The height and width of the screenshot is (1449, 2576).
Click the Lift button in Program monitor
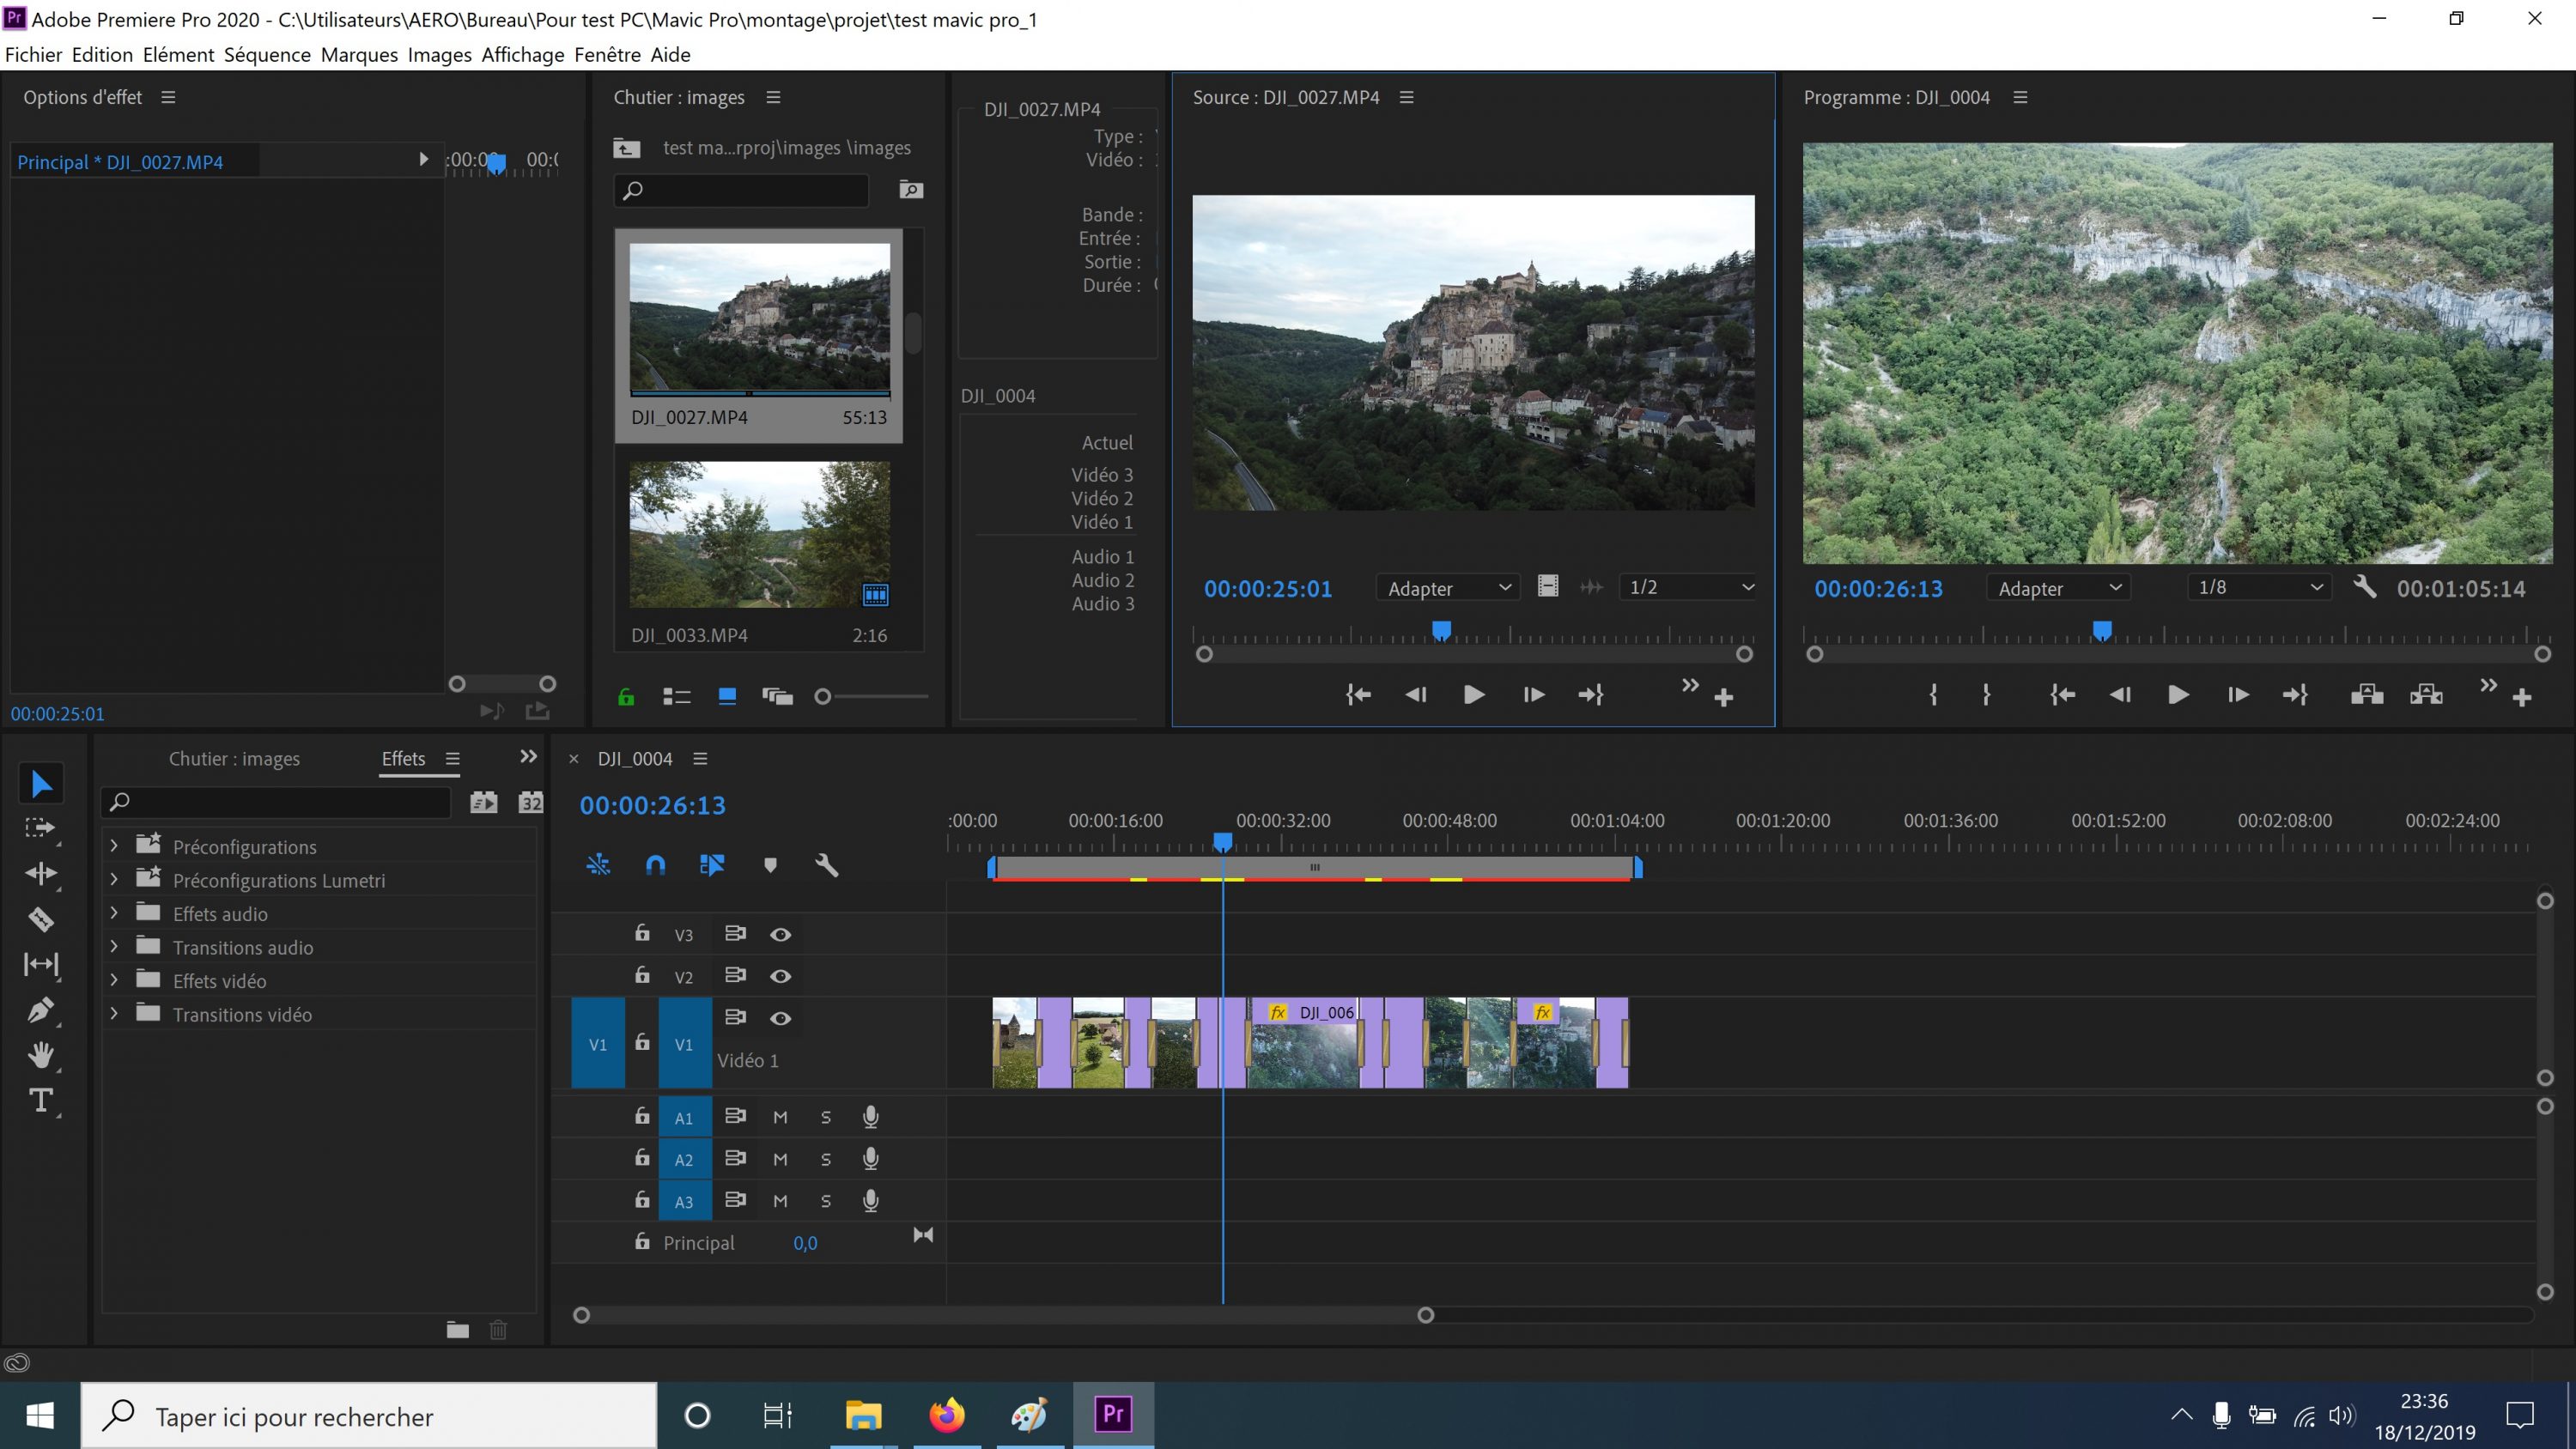coord(2366,695)
